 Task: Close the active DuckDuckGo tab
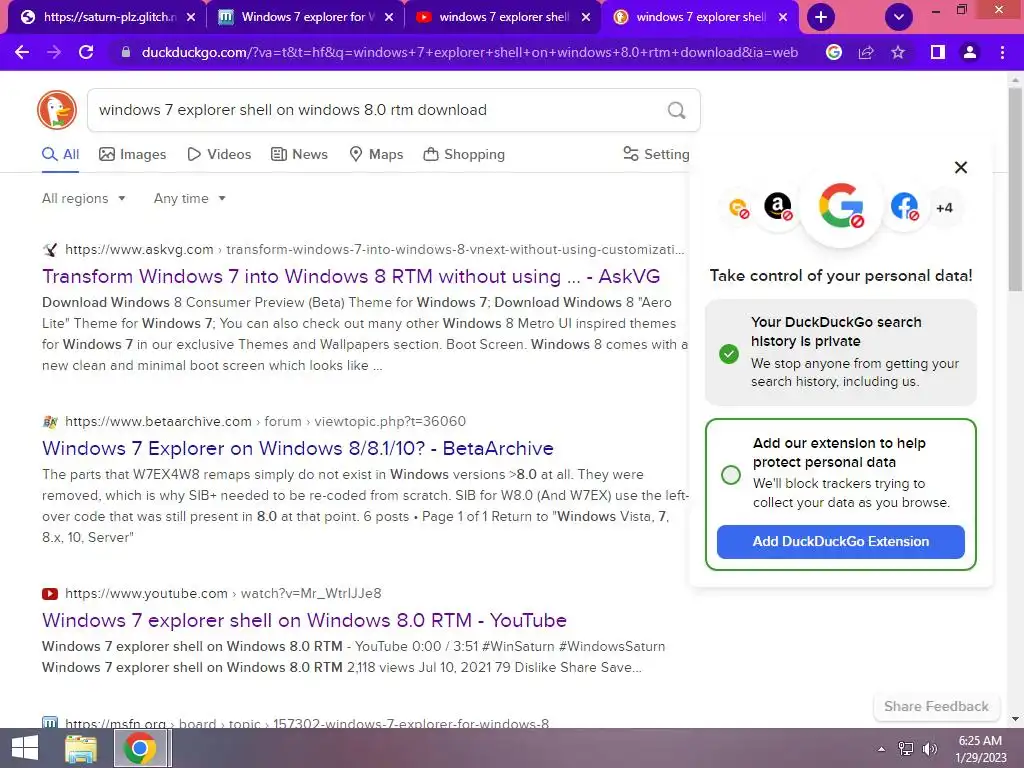[x=783, y=18]
